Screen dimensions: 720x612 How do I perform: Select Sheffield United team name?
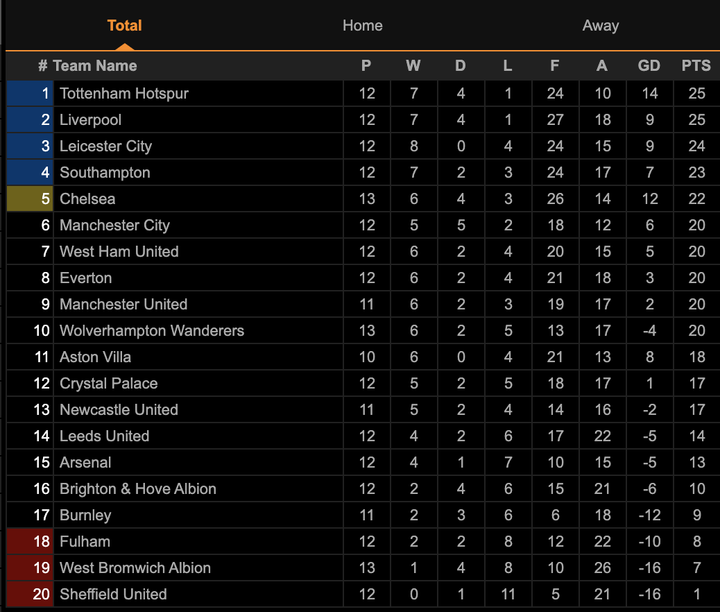pos(113,595)
